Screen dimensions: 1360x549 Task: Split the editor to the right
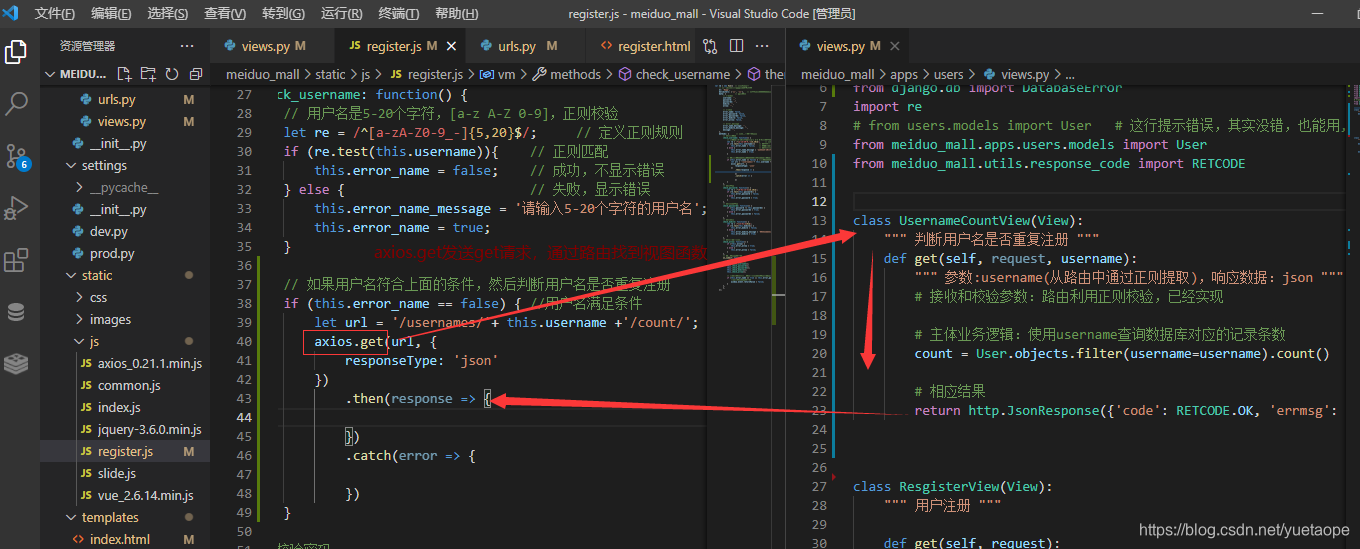(736, 46)
